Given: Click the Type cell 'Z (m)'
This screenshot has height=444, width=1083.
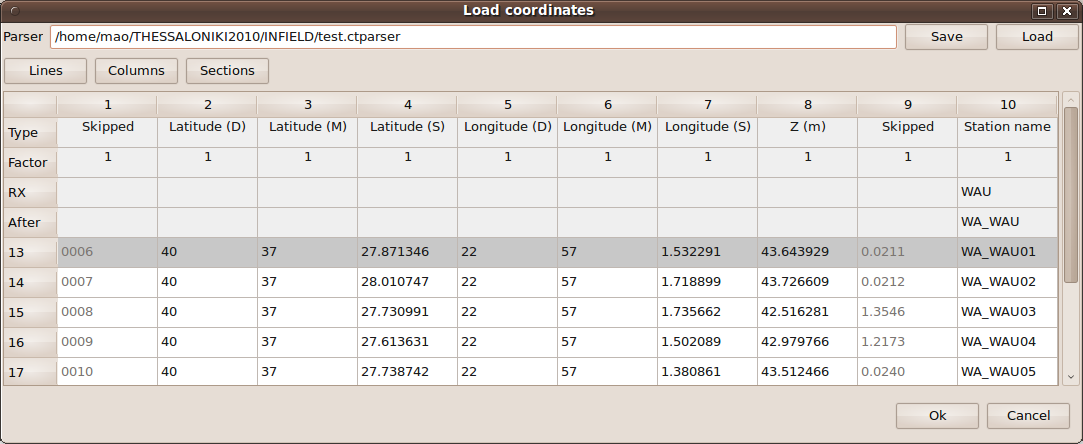Looking at the screenshot, I should (x=807, y=127).
